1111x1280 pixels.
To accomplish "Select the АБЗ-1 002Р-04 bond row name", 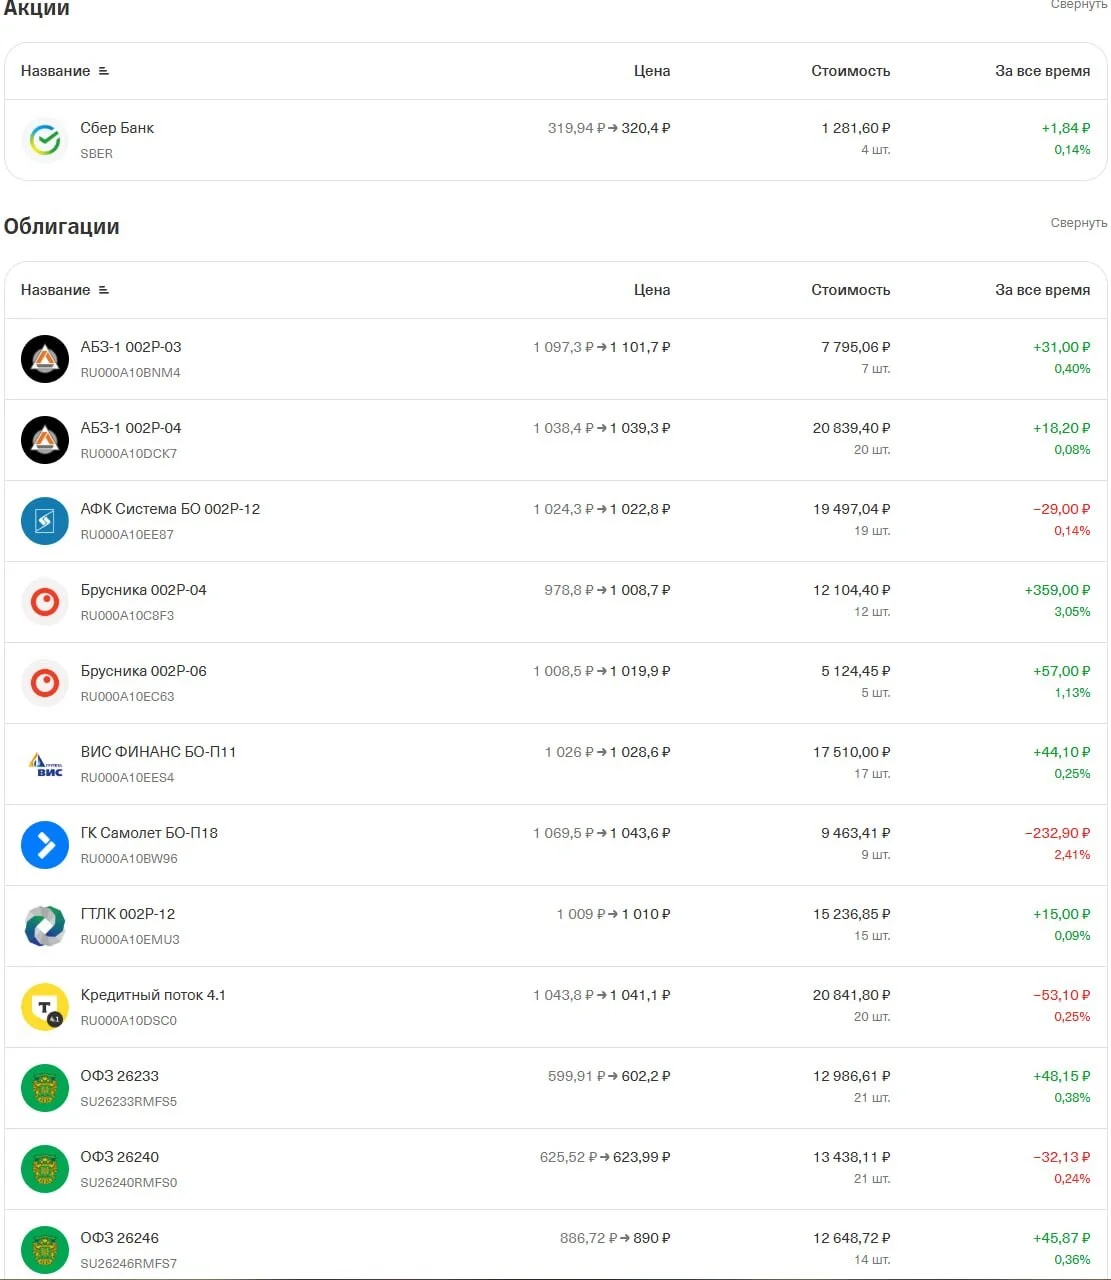I will (x=131, y=428).
